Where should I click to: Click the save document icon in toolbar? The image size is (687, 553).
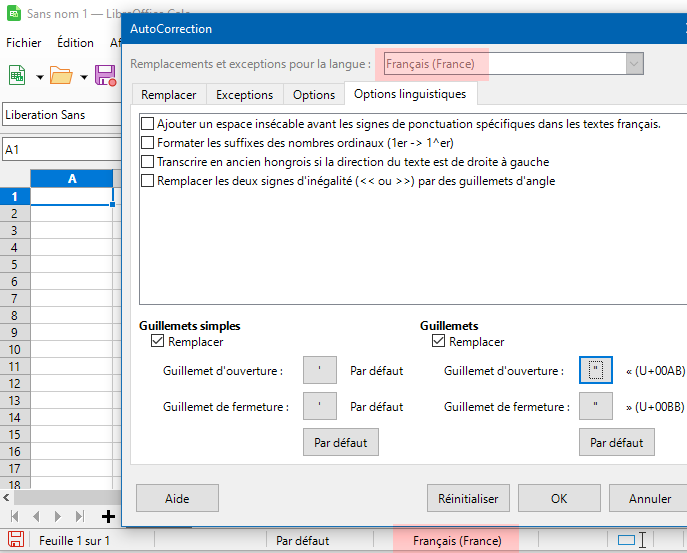(x=106, y=76)
